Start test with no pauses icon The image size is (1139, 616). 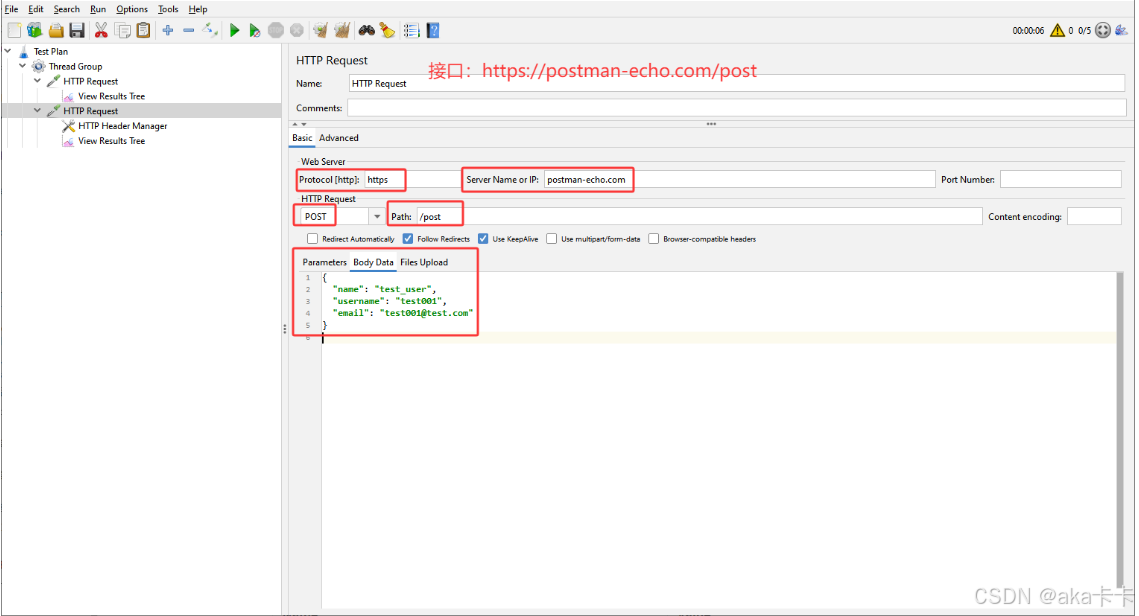pos(254,31)
